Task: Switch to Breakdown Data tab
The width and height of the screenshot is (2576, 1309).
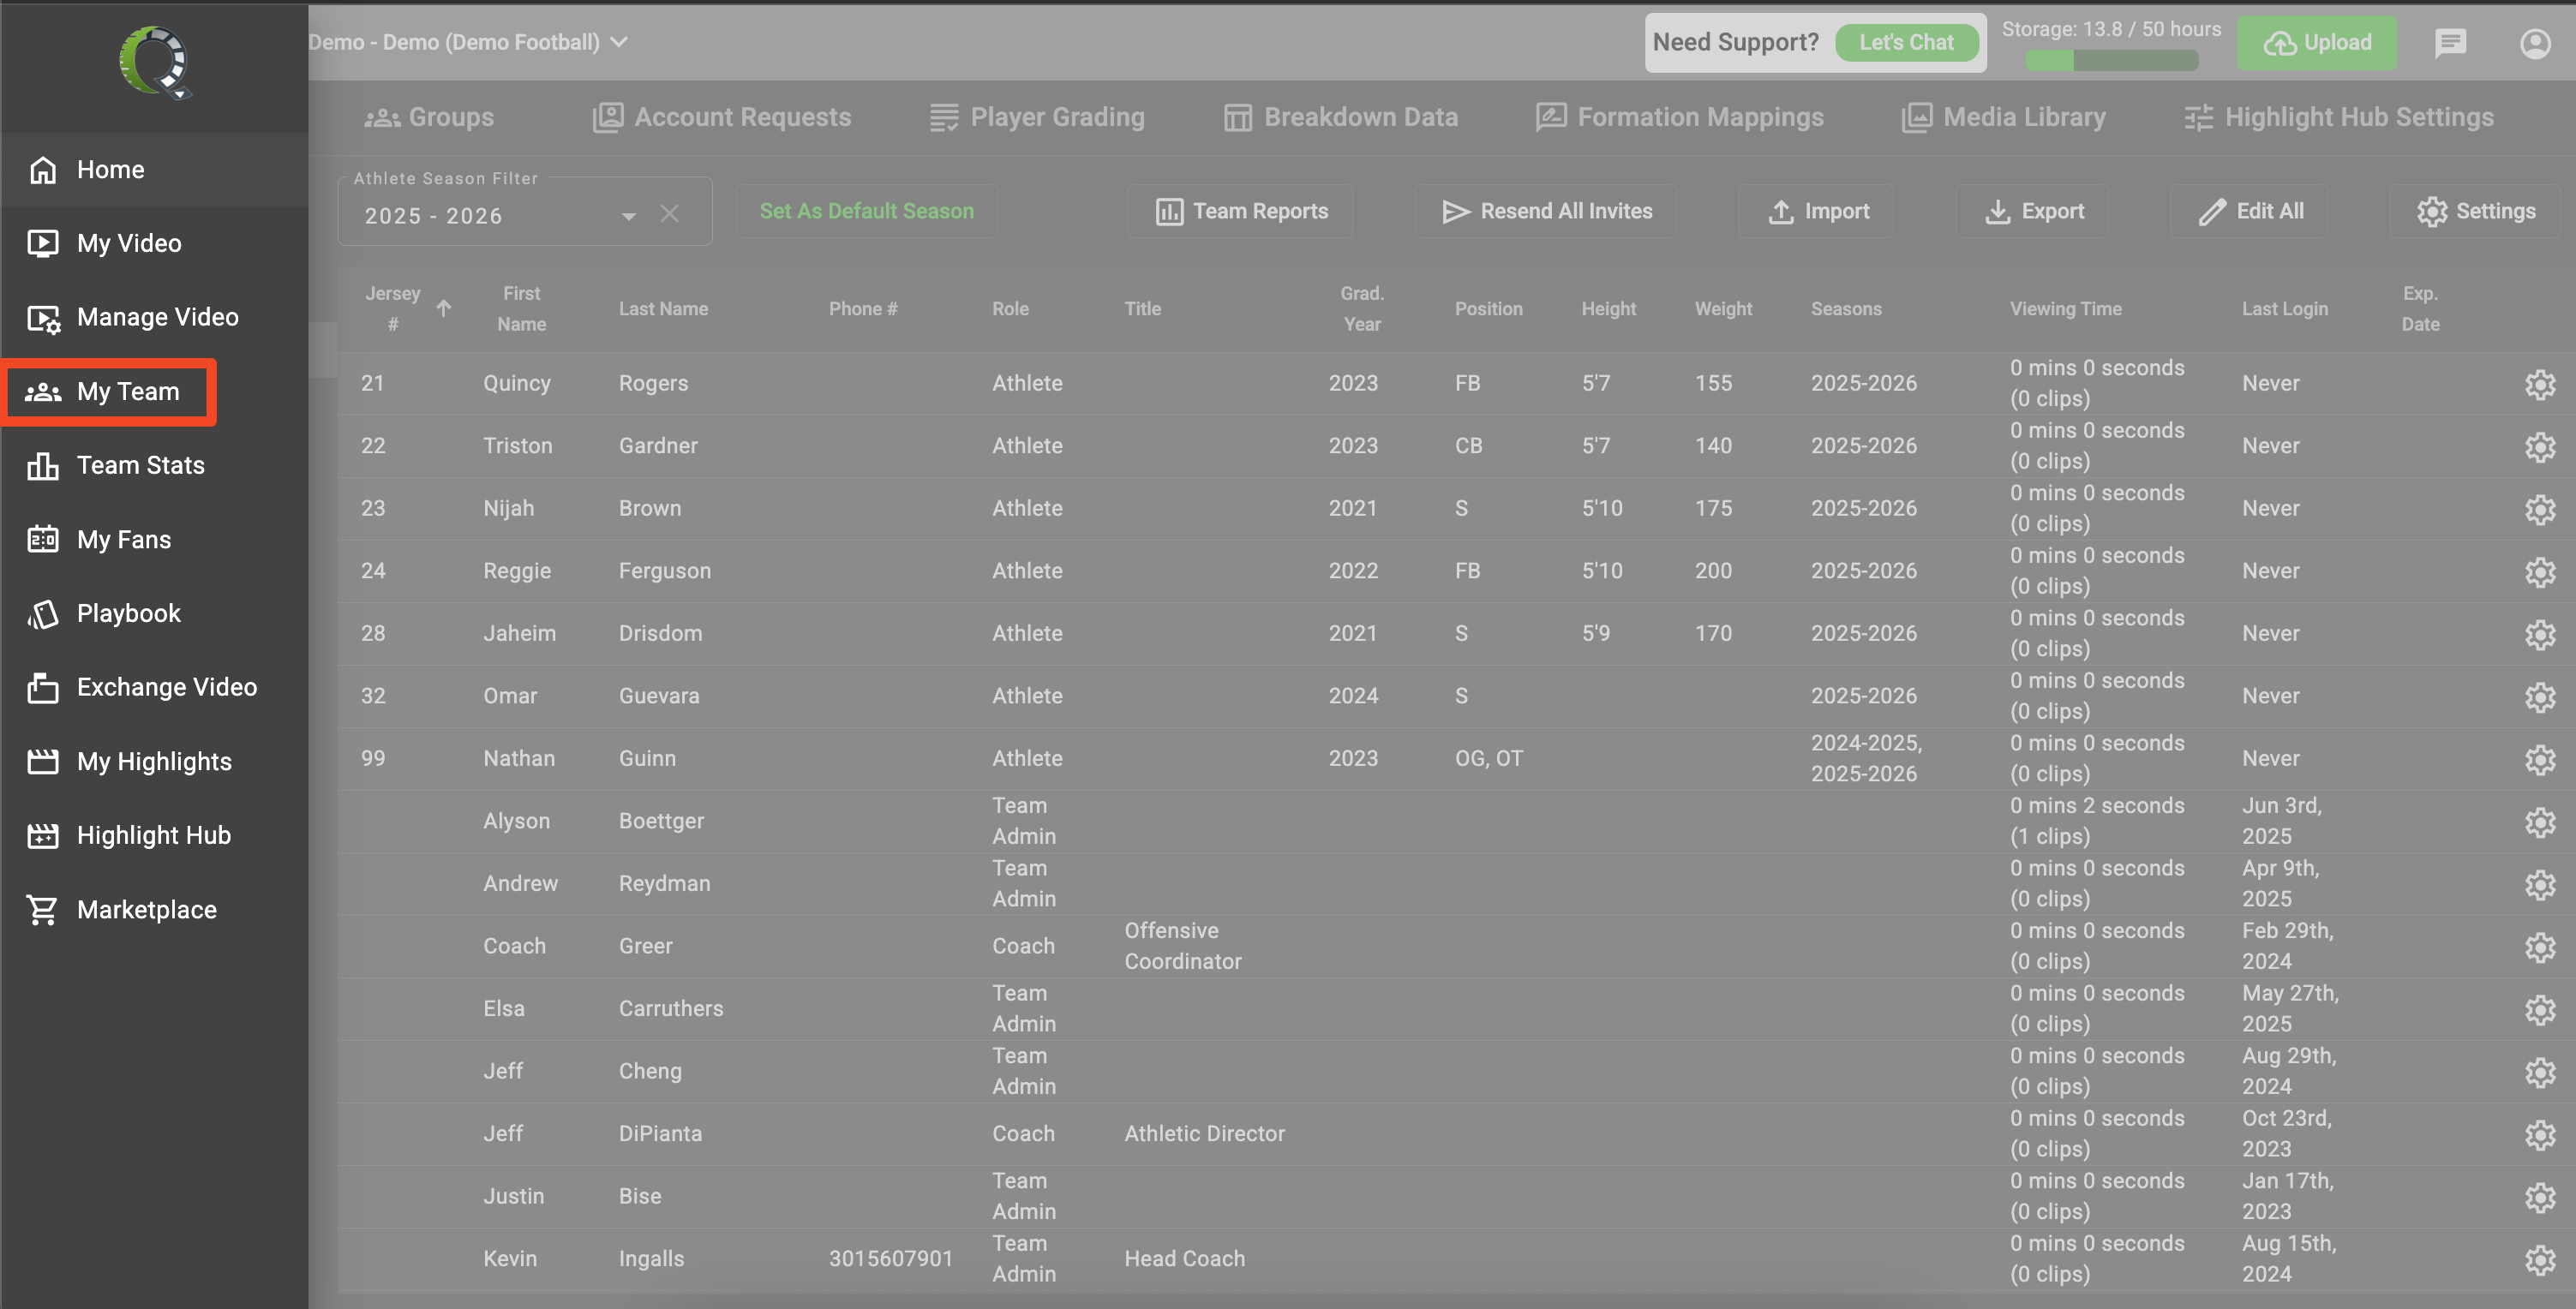Action: coord(1340,117)
